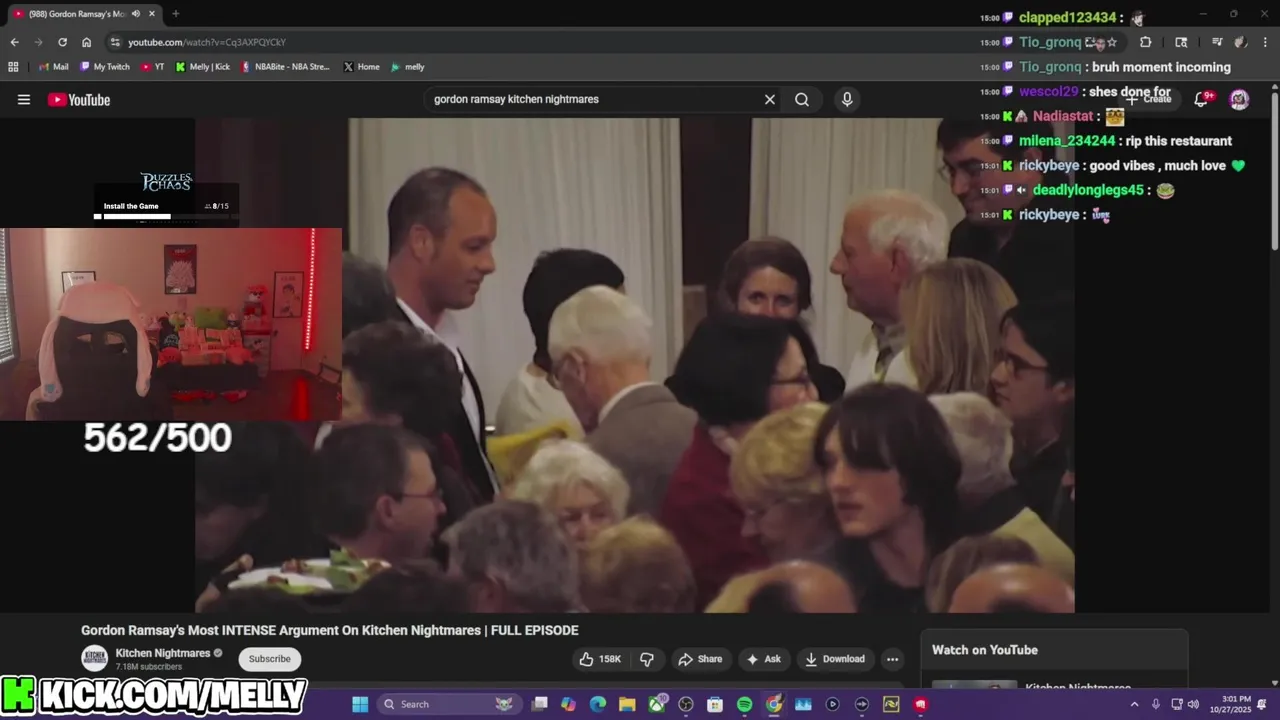
Task: Open volume control in system tray
Action: point(1193,704)
